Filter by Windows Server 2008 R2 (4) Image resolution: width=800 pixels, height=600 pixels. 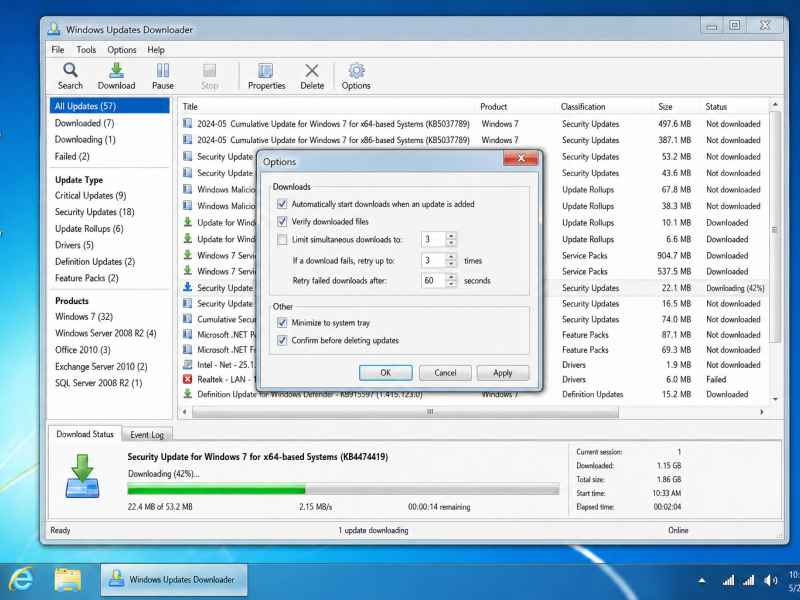click(106, 333)
